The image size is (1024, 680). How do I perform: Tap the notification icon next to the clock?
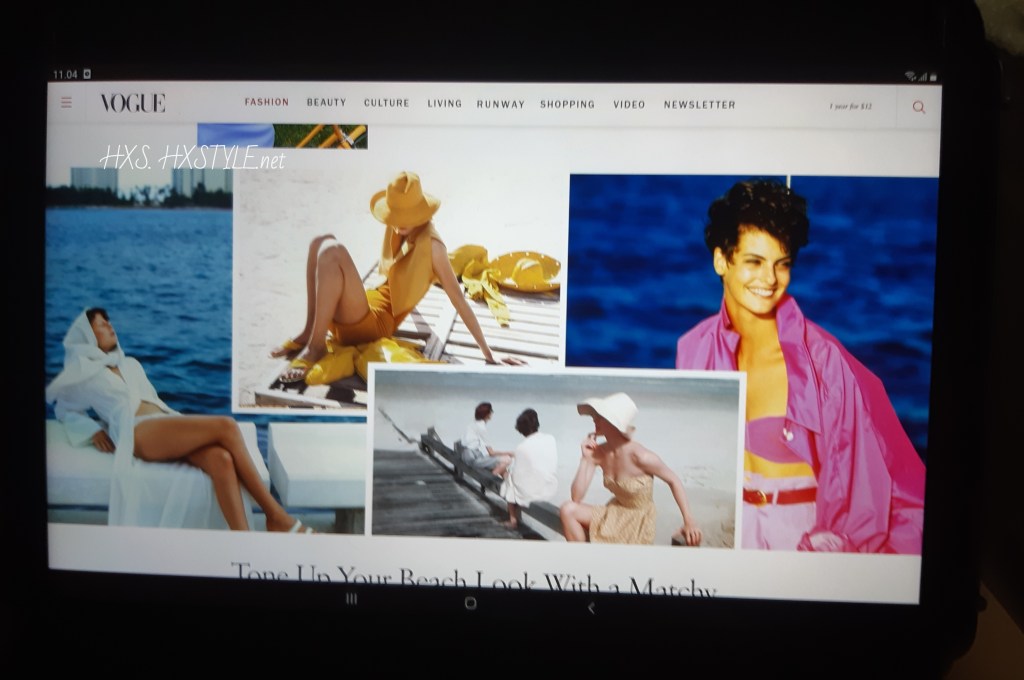[x=87, y=74]
